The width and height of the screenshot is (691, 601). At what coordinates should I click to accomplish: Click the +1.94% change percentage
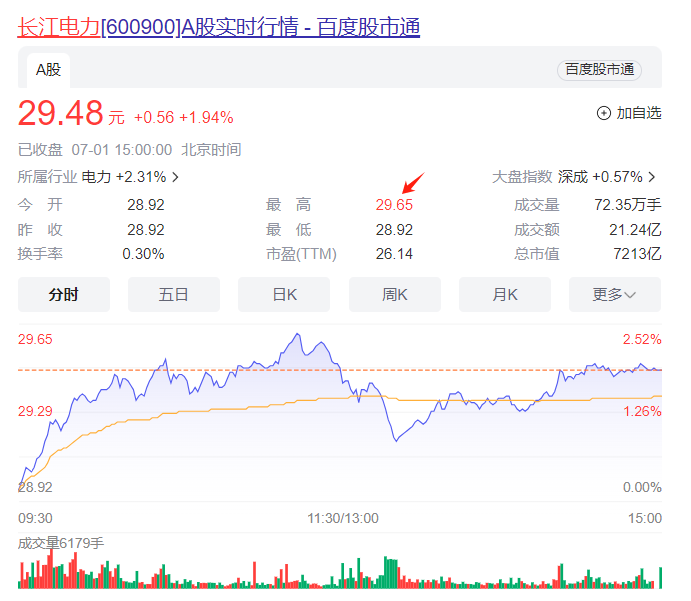pyautogui.click(x=206, y=118)
